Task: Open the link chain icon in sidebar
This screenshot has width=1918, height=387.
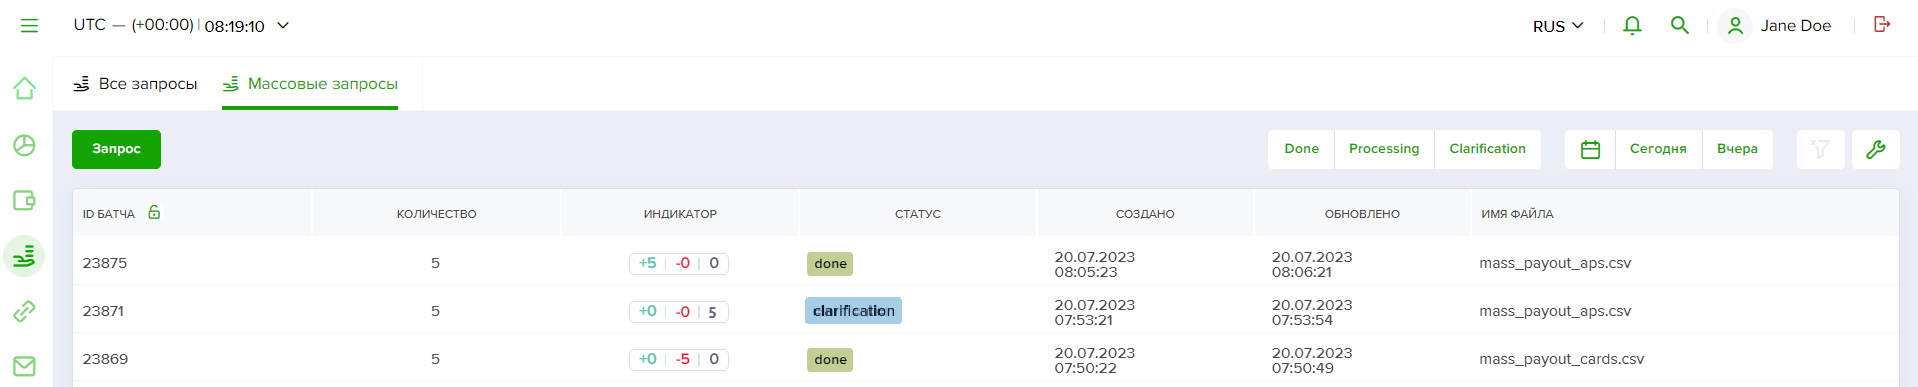Action: tap(25, 311)
